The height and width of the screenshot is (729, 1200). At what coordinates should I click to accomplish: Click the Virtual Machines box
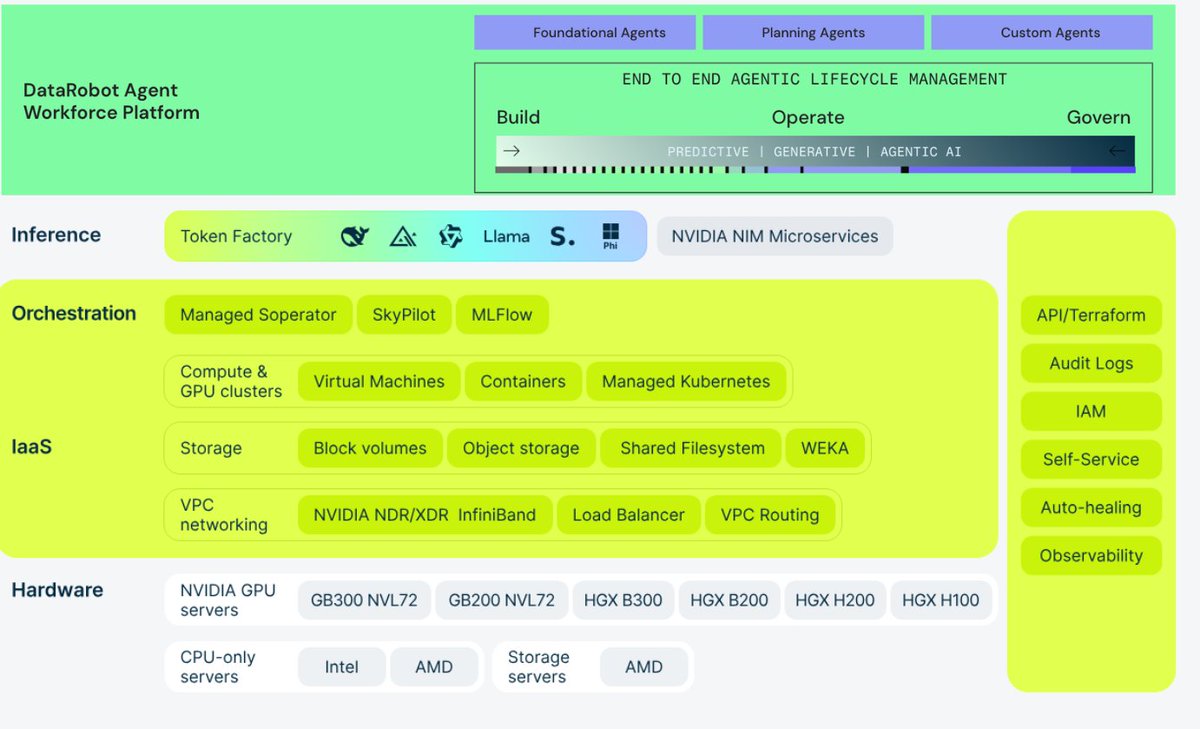pyautogui.click(x=379, y=381)
